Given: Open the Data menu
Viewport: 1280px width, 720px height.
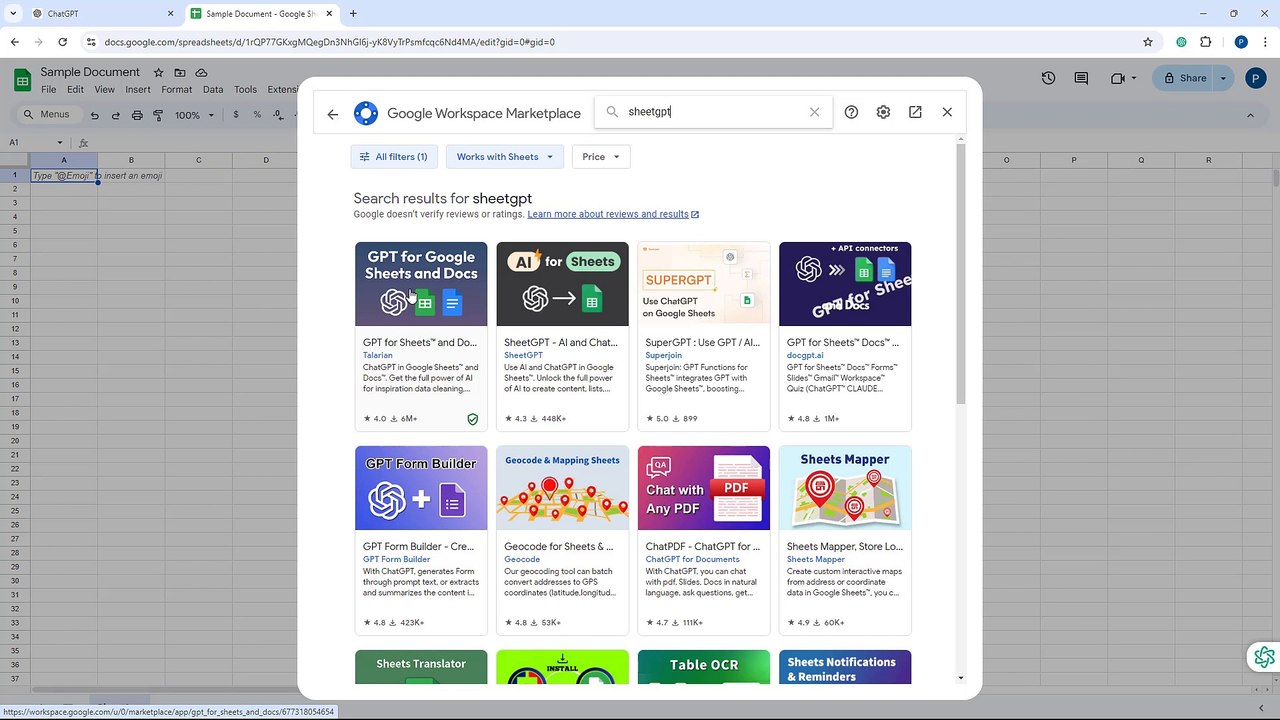Looking at the screenshot, I should click(x=213, y=90).
